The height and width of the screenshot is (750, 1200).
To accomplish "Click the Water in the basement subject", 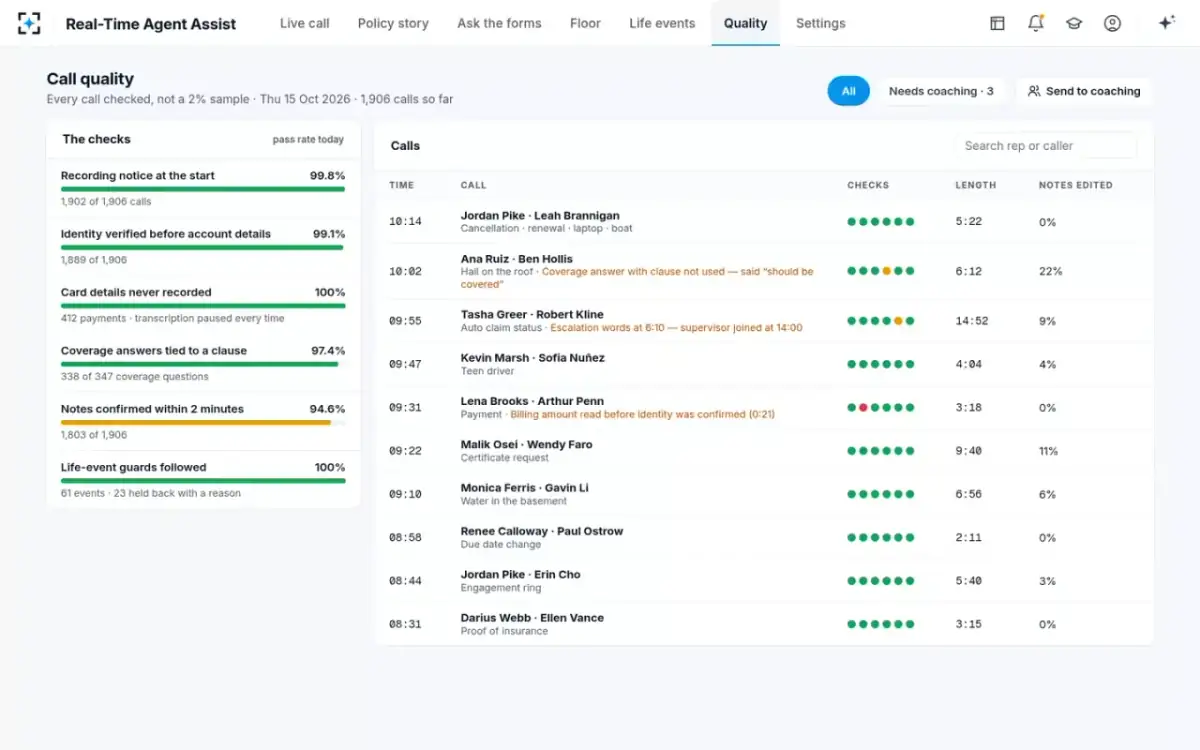I will 513,501.
